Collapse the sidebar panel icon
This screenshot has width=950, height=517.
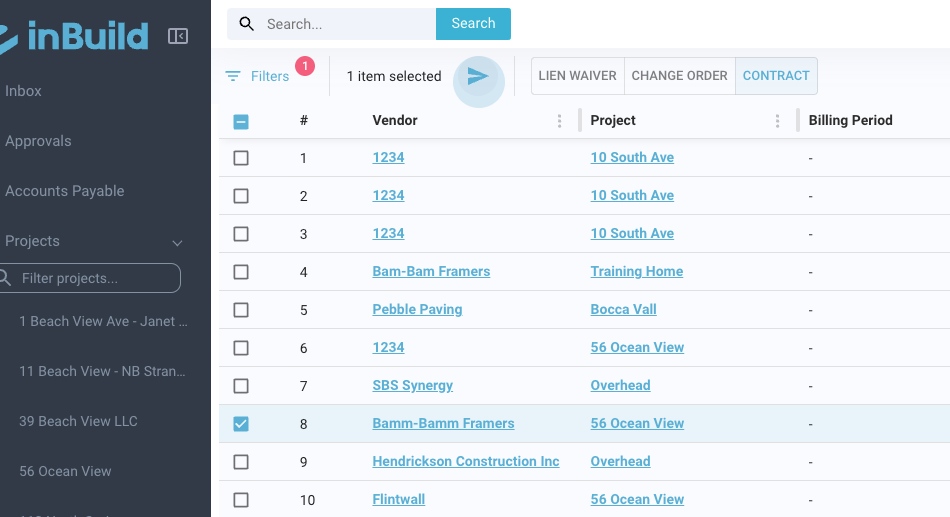tap(178, 37)
